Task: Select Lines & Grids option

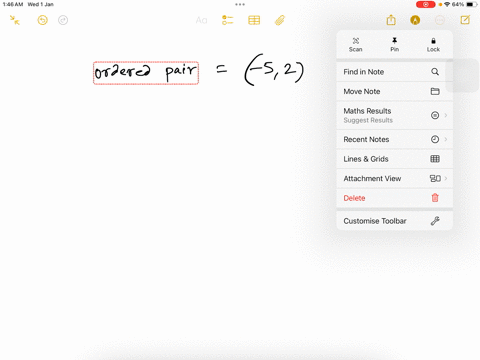Action: point(395,159)
